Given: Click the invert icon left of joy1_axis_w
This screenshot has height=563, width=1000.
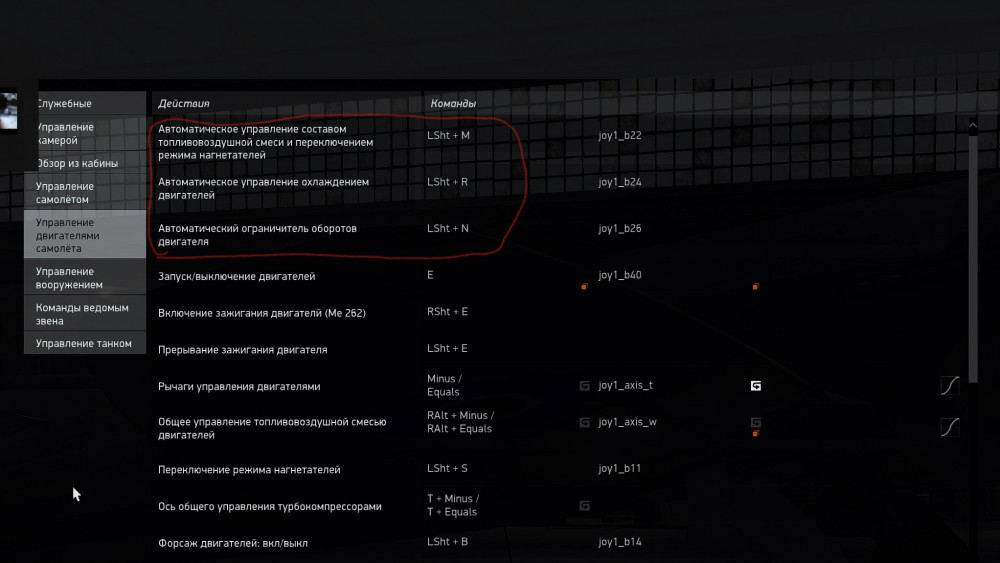Looking at the screenshot, I should (x=584, y=422).
